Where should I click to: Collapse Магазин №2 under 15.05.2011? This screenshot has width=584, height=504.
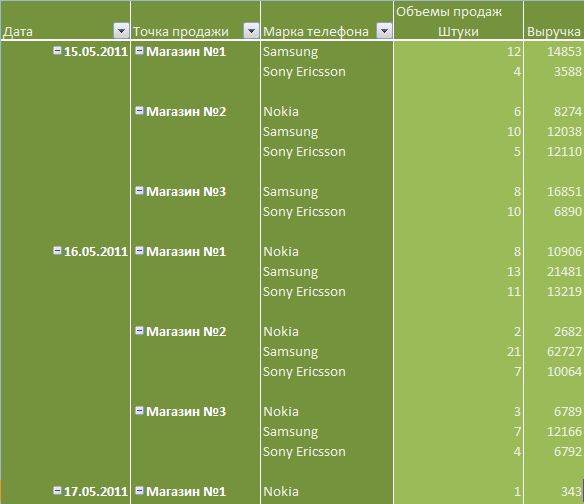point(139,110)
